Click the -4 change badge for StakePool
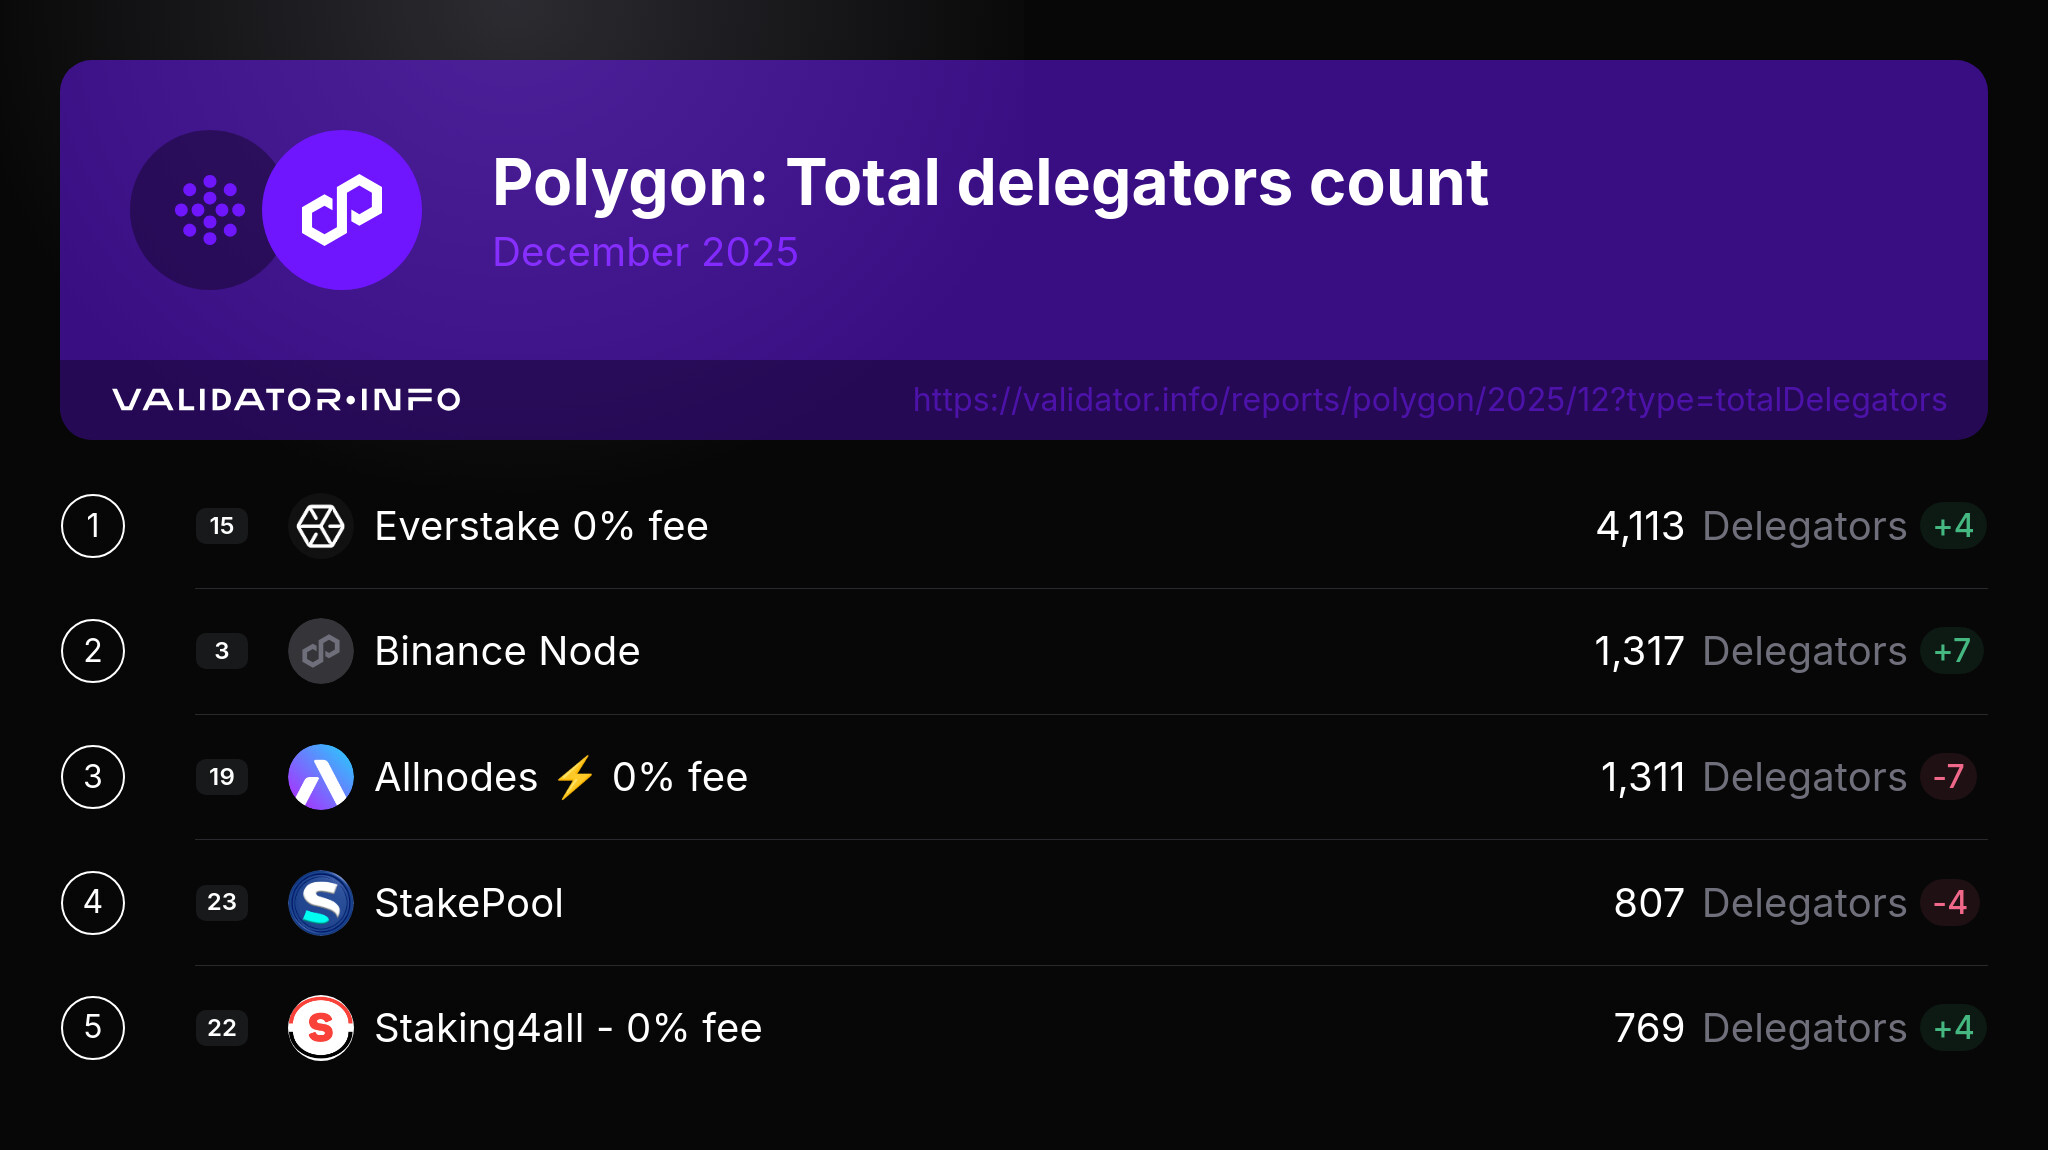This screenshot has width=2048, height=1150. pyautogui.click(x=1949, y=903)
